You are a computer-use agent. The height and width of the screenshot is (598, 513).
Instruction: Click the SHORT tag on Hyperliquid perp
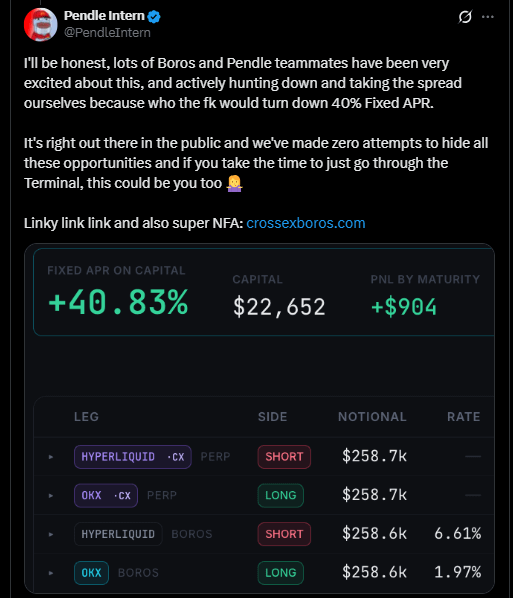coord(284,457)
